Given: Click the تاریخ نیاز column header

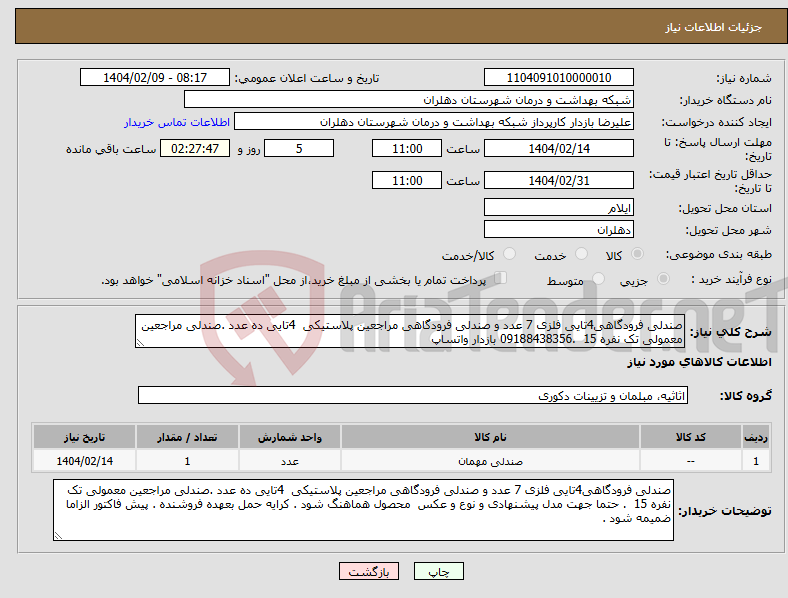Looking at the screenshot, I should click(x=84, y=437).
